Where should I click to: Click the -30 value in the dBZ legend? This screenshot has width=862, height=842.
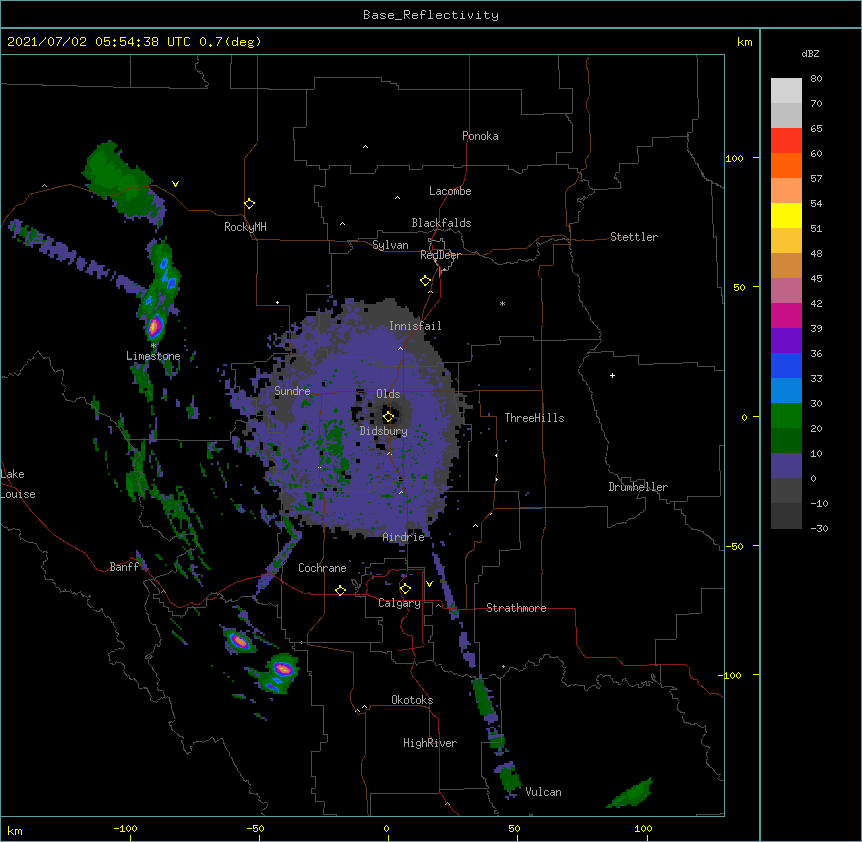click(819, 528)
